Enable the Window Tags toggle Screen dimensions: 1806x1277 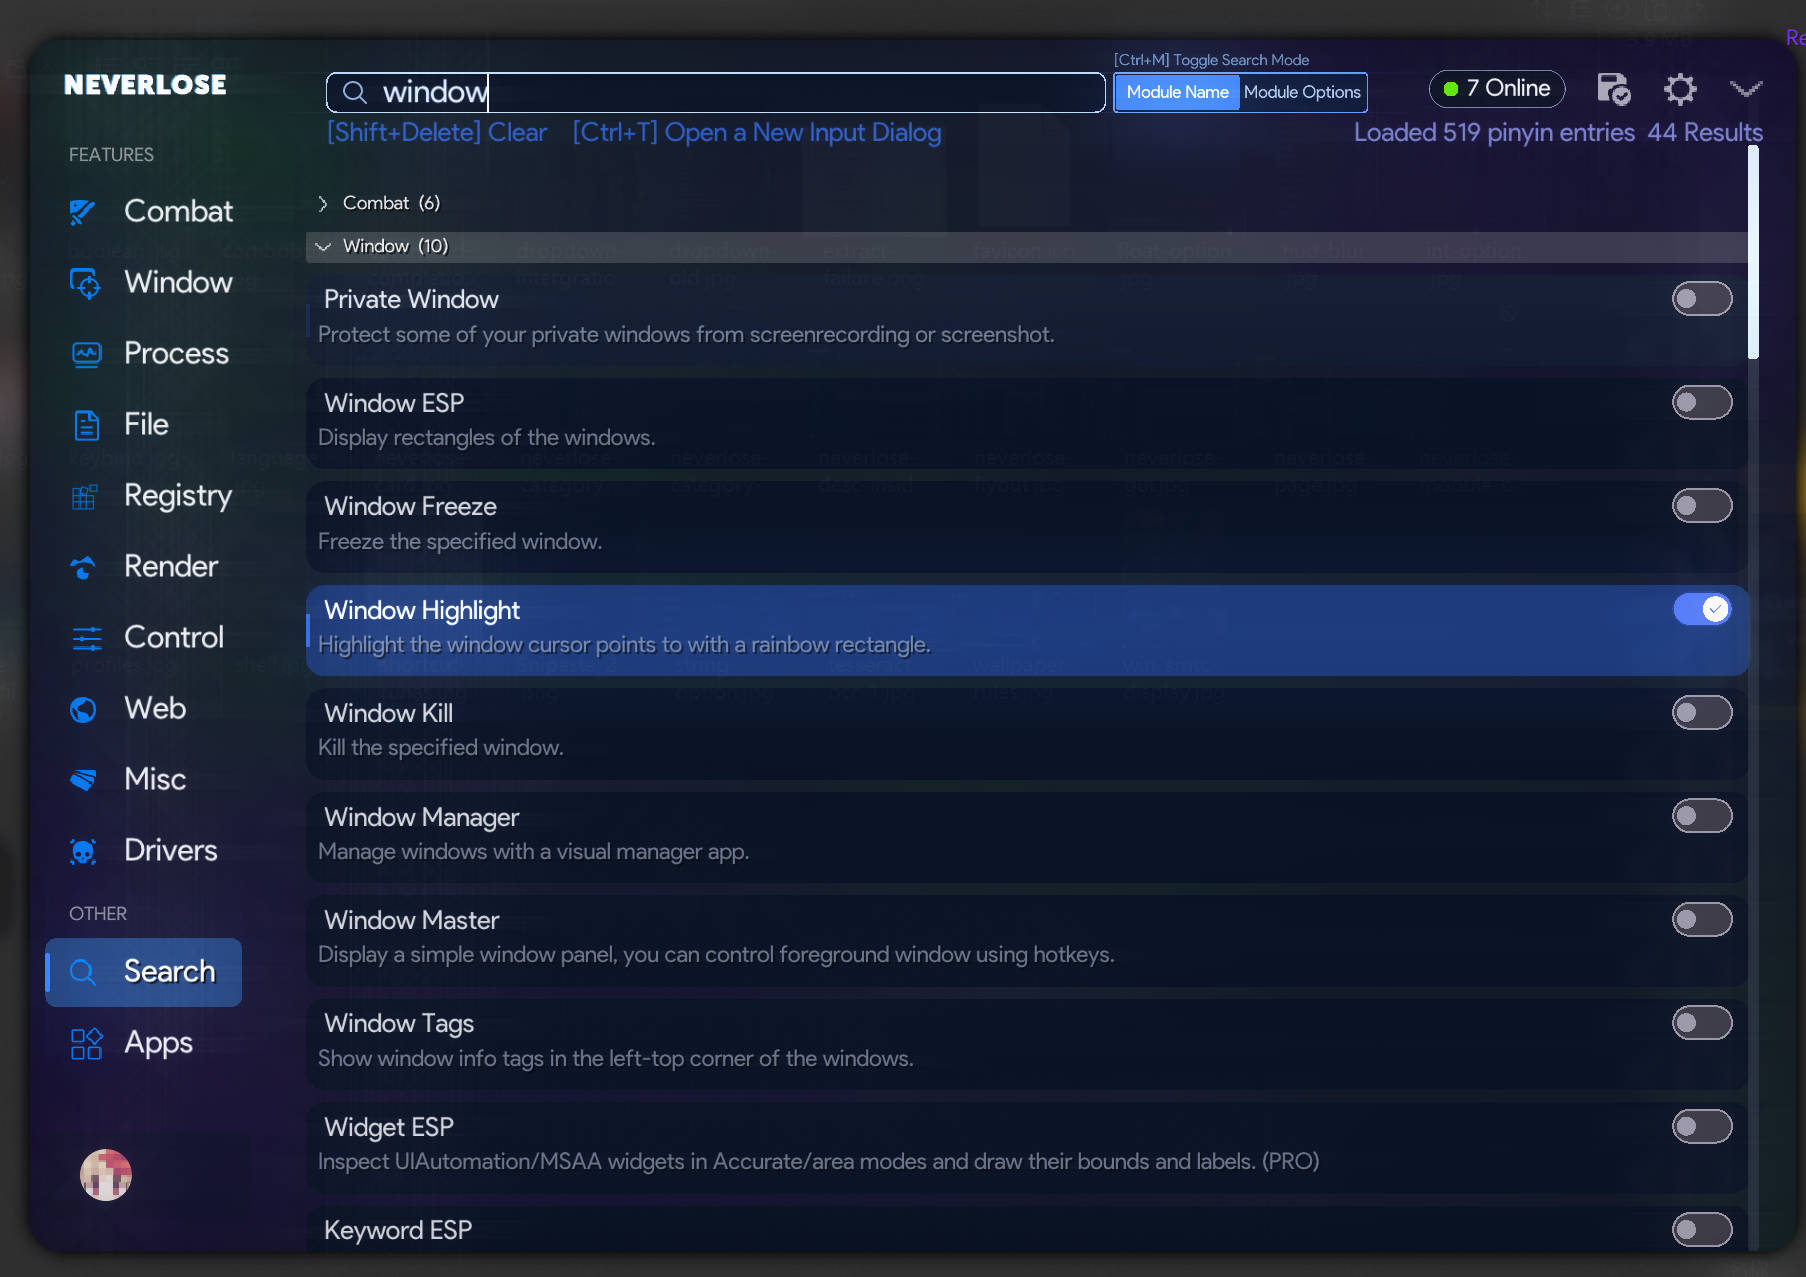pos(1702,1022)
